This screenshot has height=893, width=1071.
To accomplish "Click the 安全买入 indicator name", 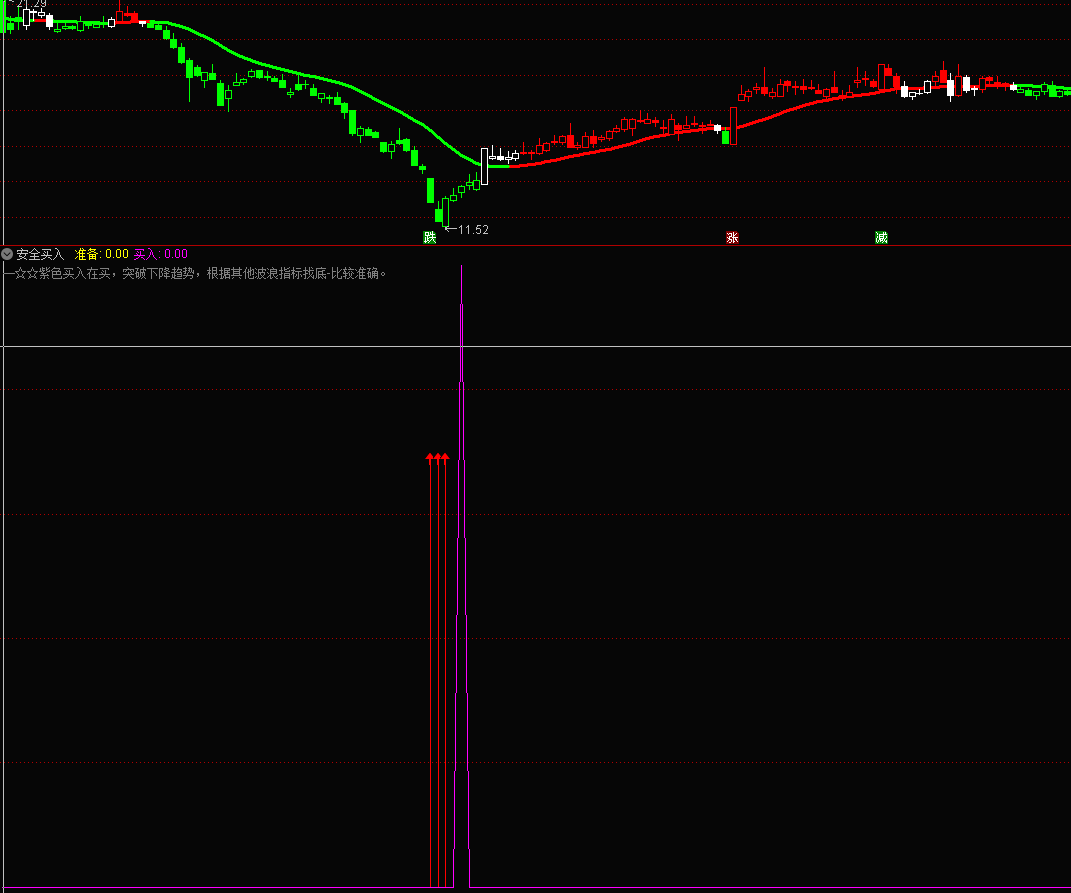I will 40,254.
